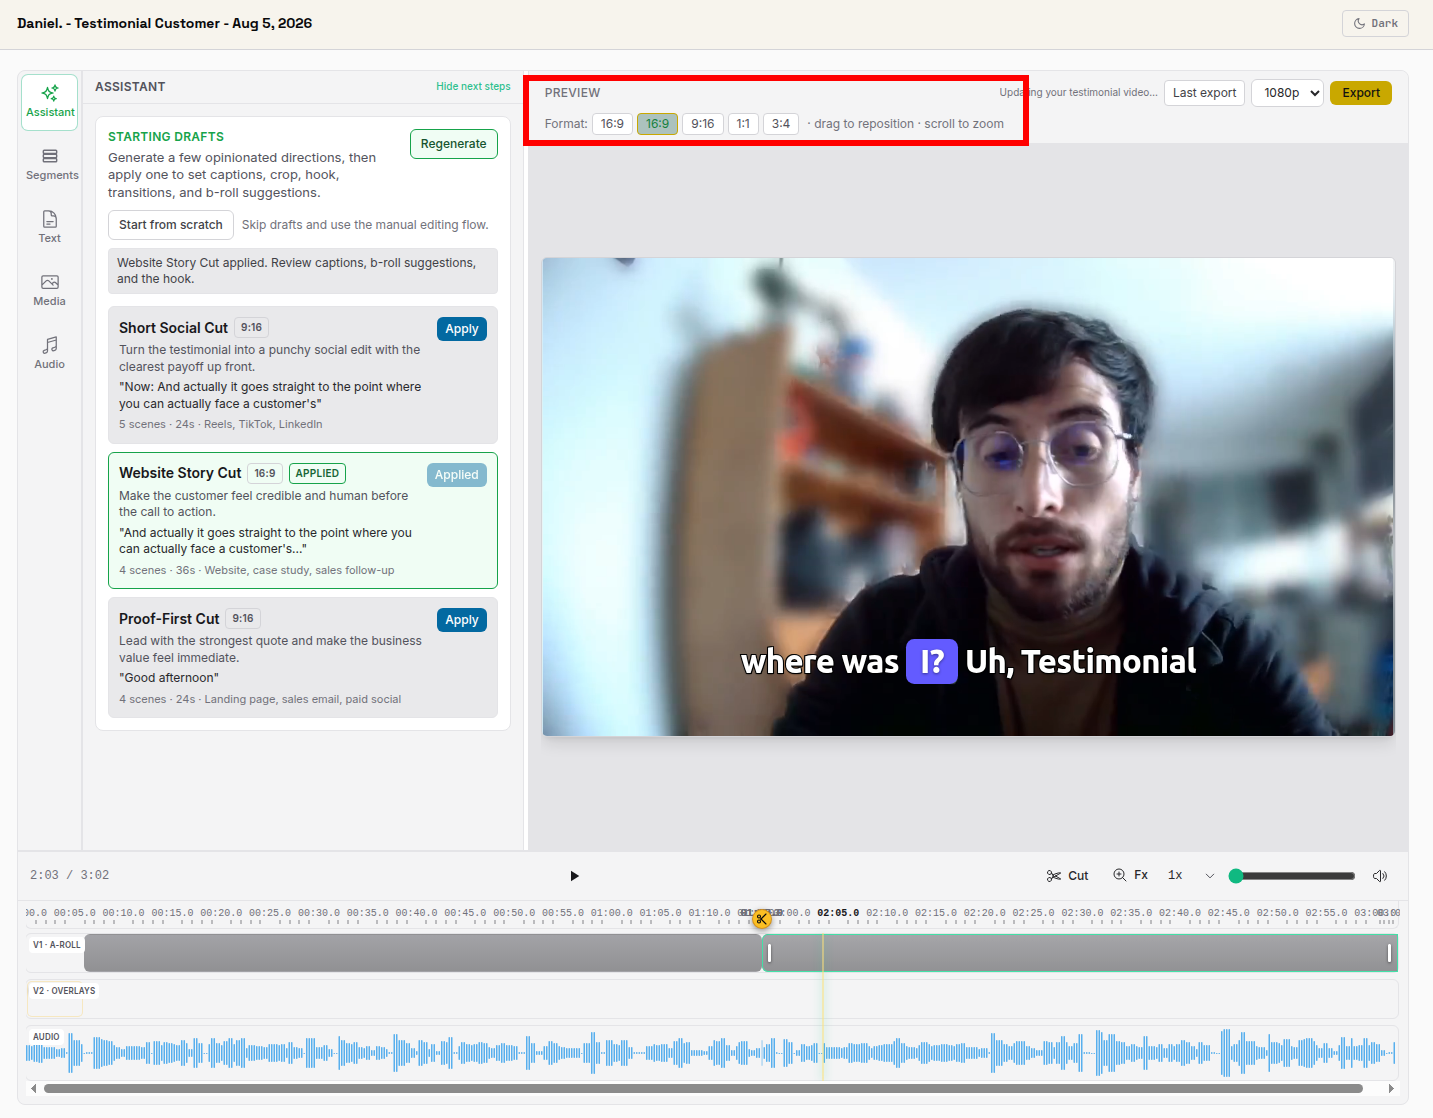Click the Cut scissors tool

coord(1068,876)
